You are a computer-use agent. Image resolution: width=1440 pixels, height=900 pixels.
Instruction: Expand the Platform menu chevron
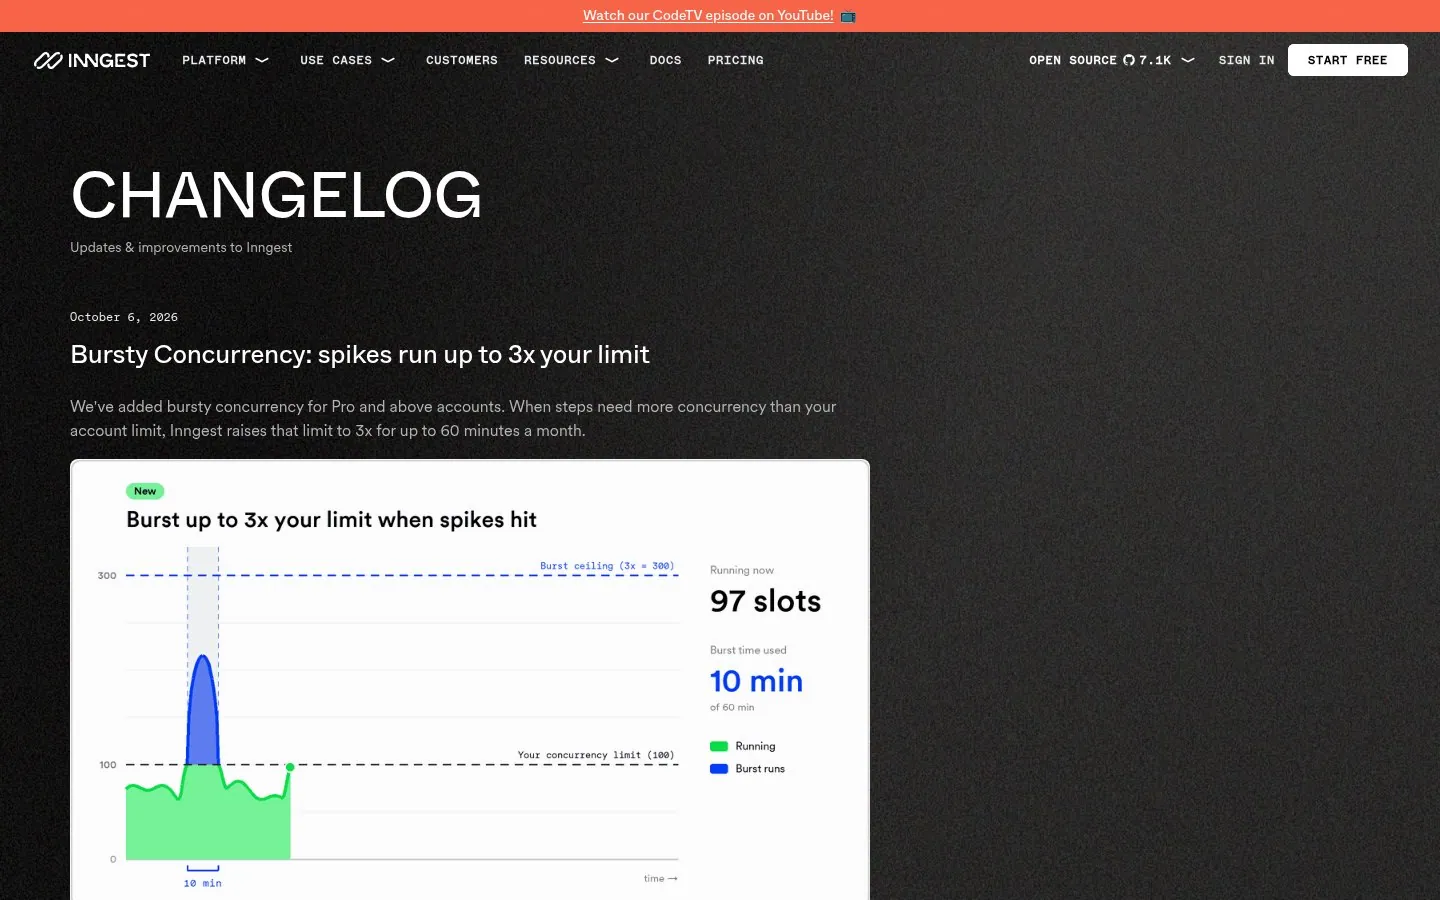tap(262, 60)
